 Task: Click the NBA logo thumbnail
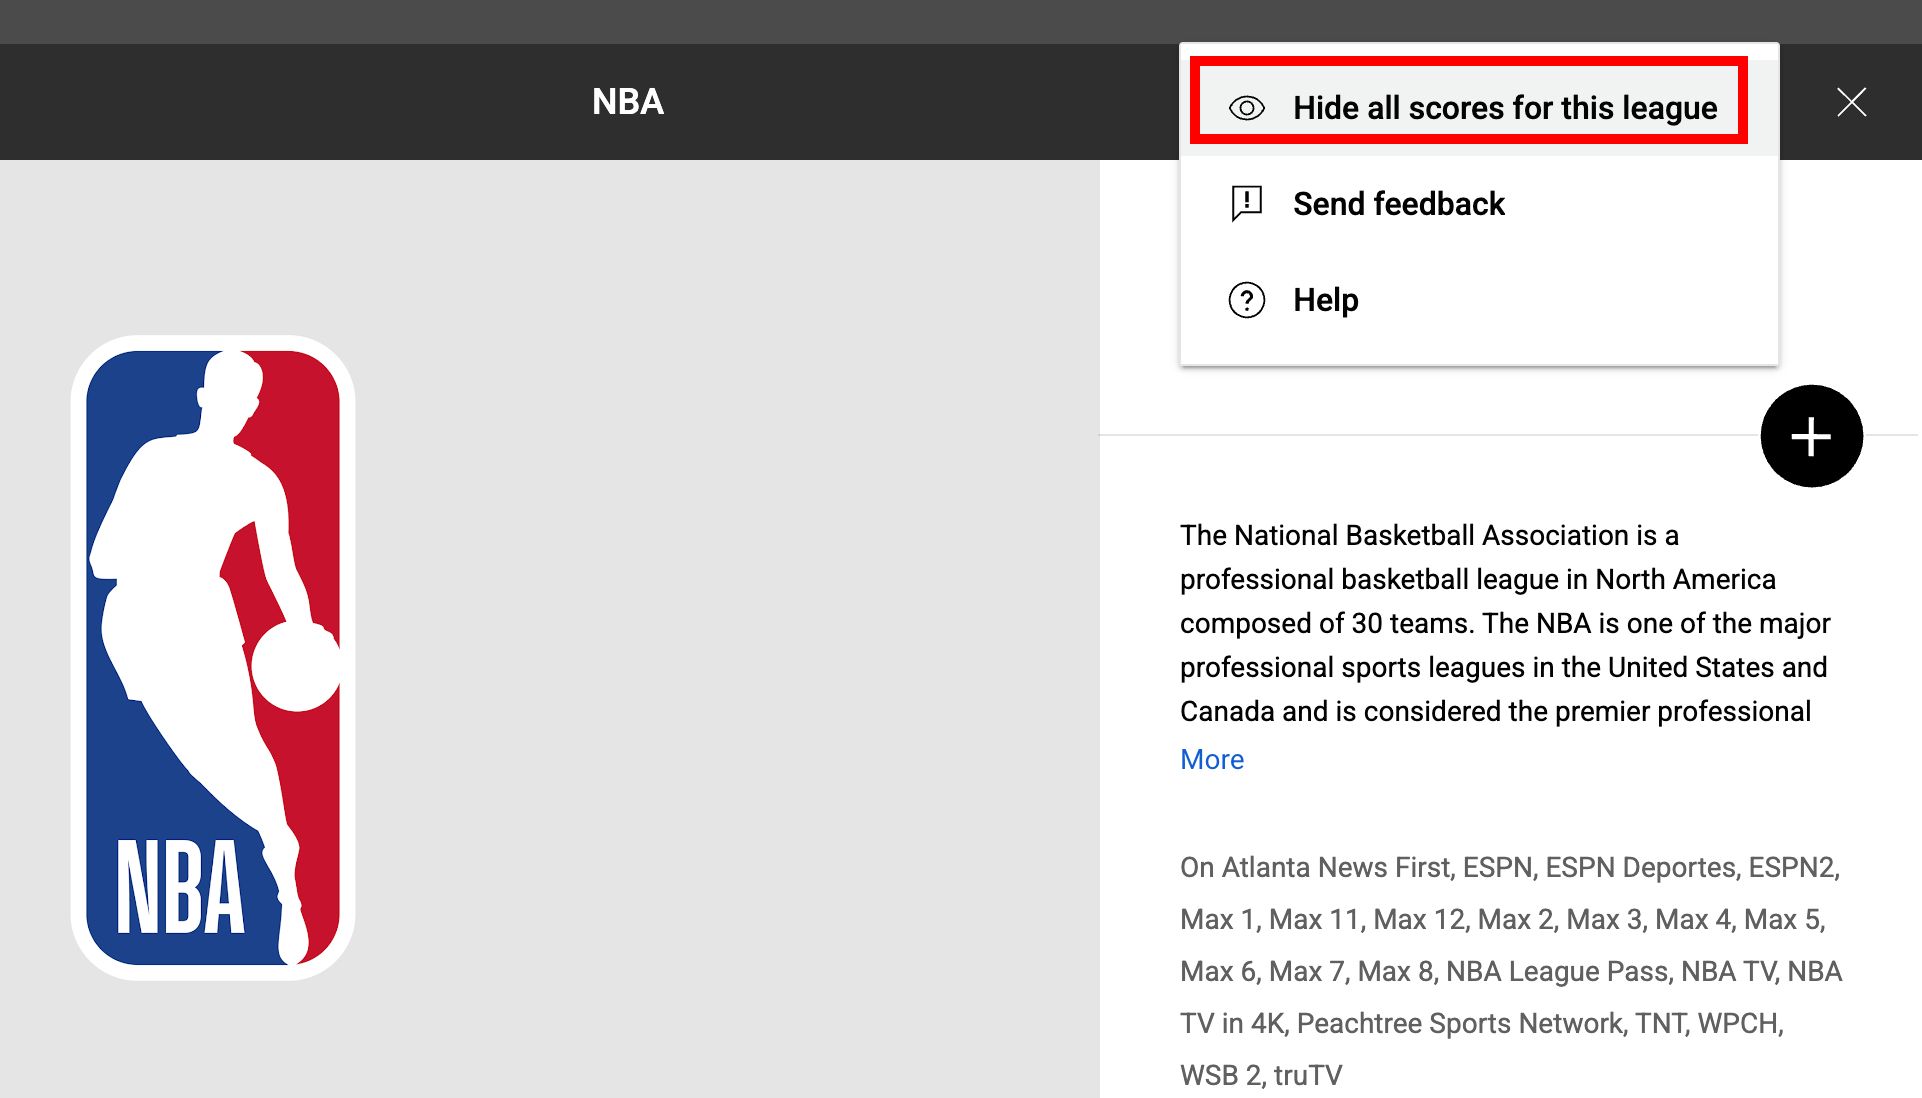point(213,658)
